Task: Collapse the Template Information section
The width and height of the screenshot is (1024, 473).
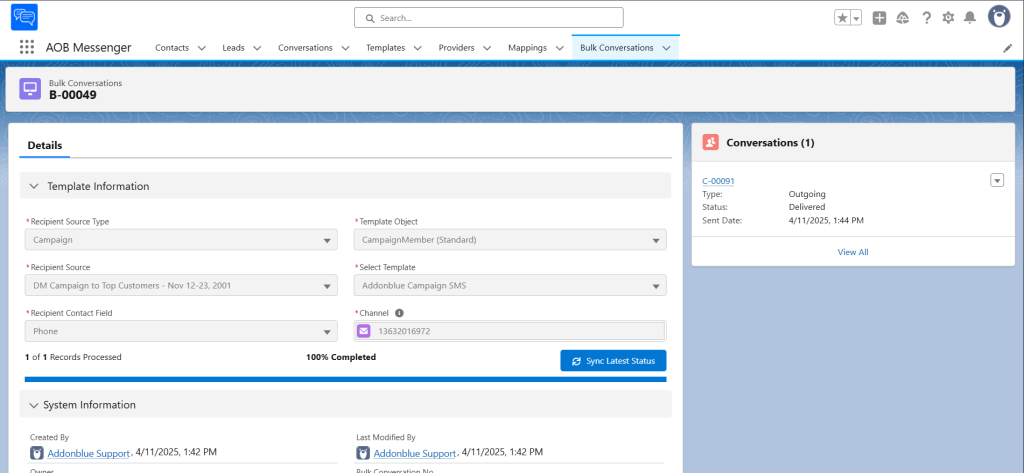Action: [x=35, y=186]
